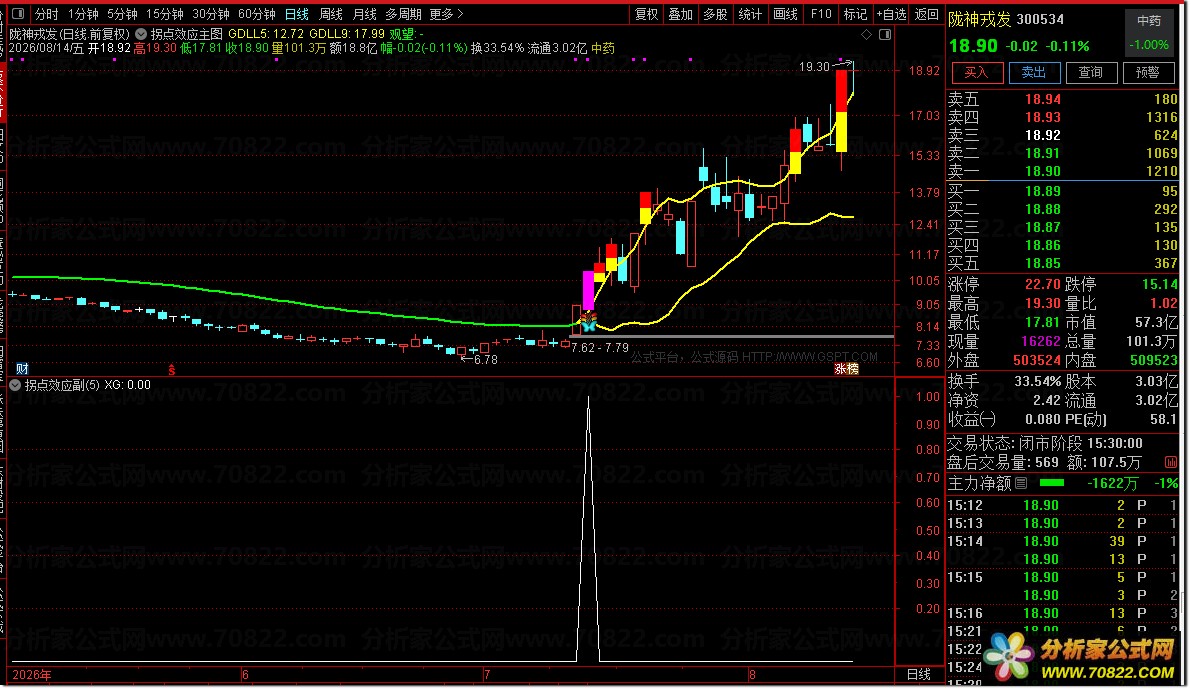
Task: Click 卖四 price 18.93
Action: (1042, 118)
